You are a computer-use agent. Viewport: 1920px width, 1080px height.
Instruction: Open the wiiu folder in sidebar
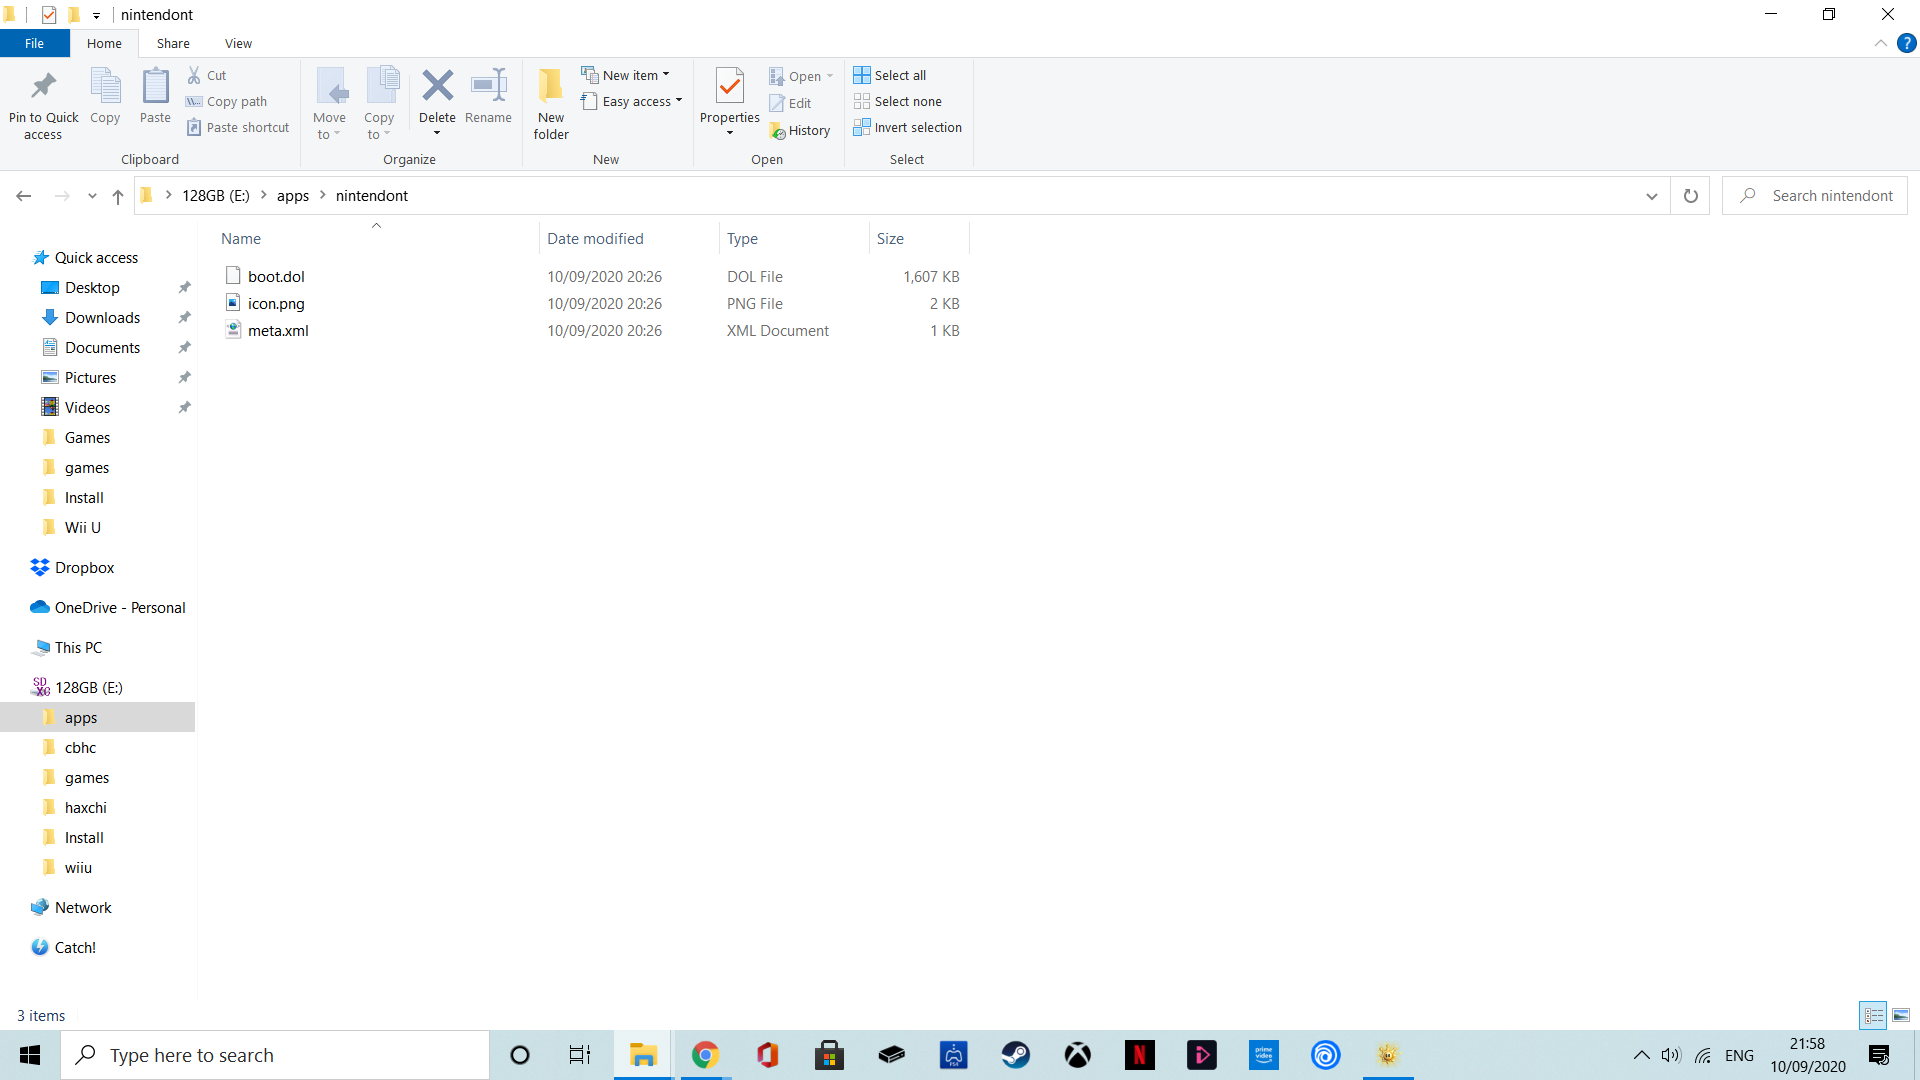[78, 867]
